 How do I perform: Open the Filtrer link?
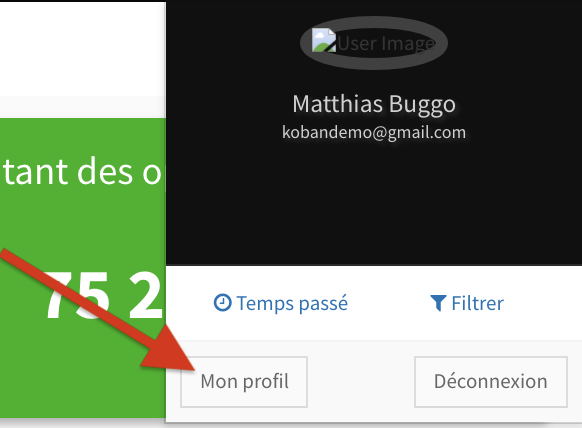pos(467,303)
